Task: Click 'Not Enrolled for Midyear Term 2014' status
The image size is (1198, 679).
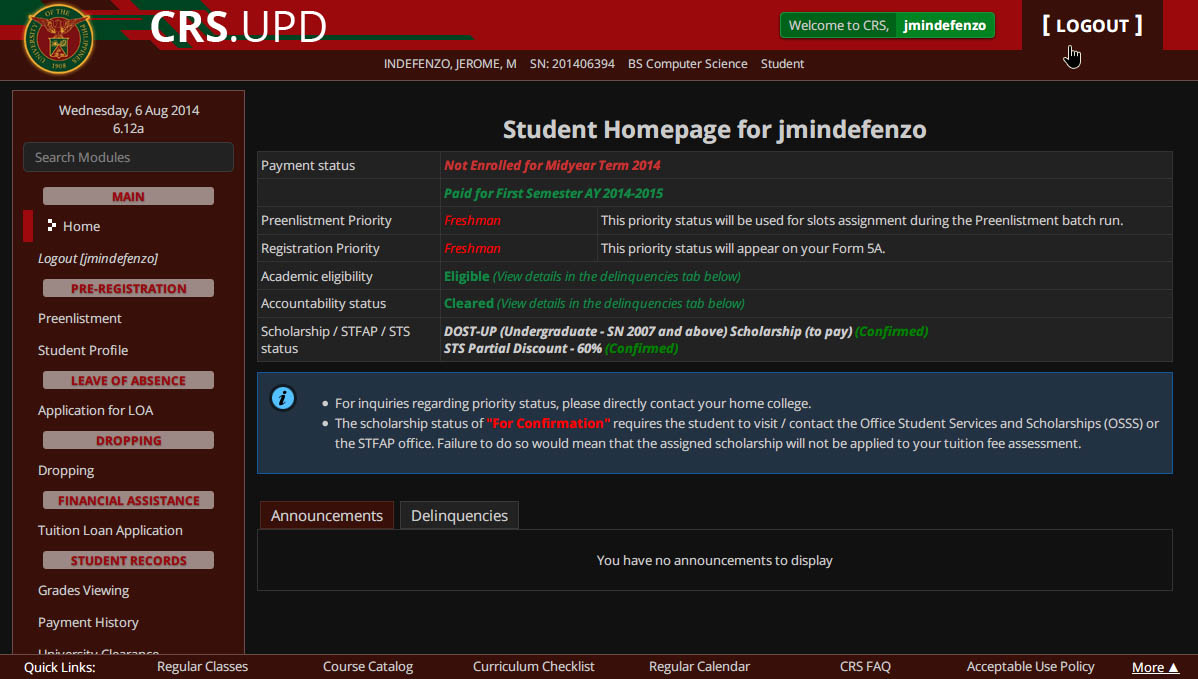Action: coord(552,165)
